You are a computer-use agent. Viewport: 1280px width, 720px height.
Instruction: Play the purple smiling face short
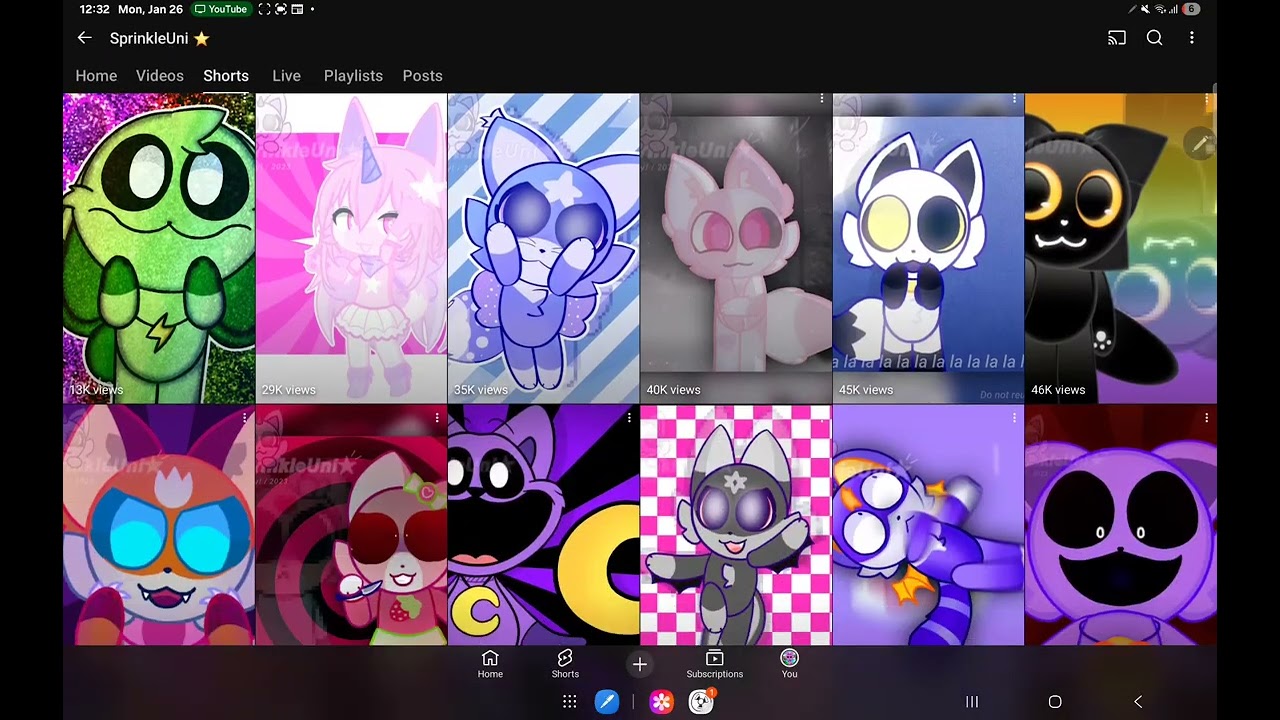[1121, 525]
